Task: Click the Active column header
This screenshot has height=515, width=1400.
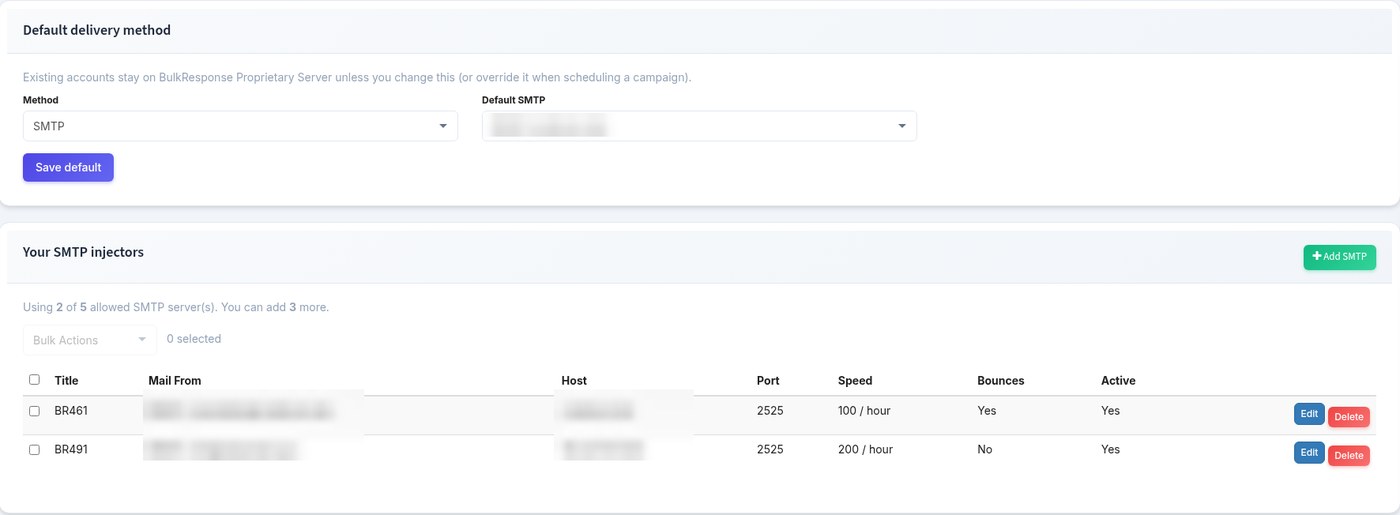Action: click(x=1118, y=381)
